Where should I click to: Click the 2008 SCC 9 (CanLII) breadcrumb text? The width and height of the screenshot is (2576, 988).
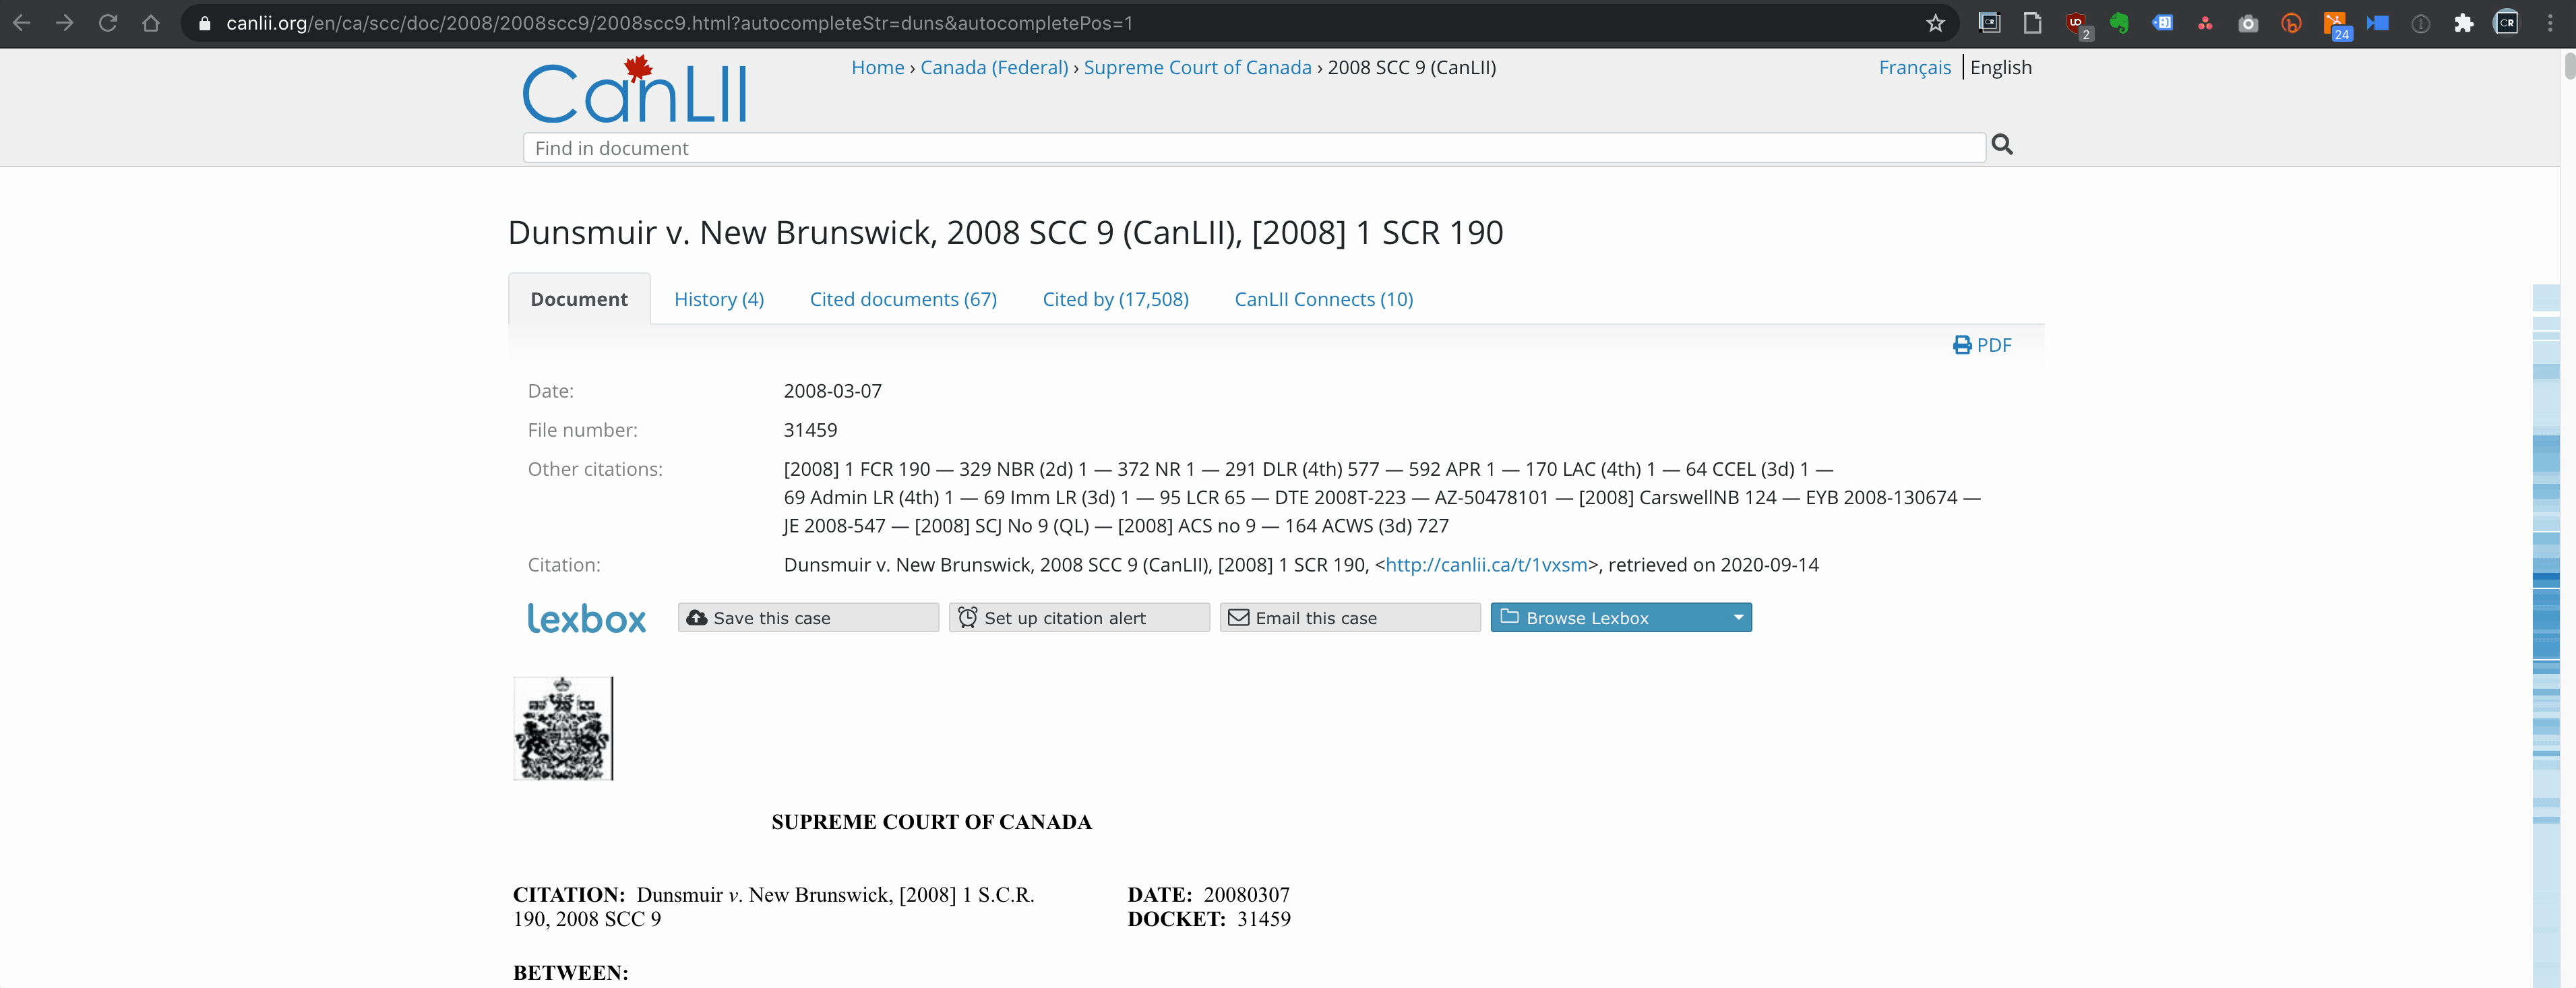pos(1412,67)
